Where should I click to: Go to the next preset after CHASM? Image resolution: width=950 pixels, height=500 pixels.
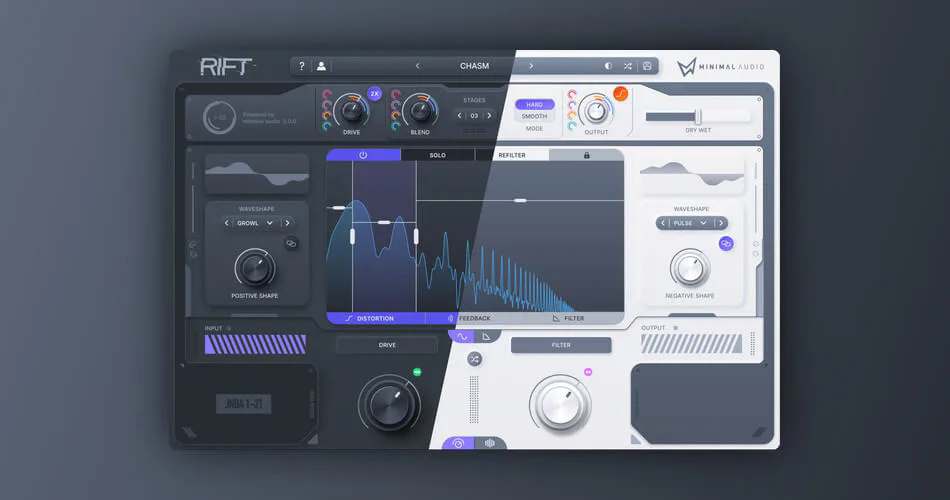[531, 66]
